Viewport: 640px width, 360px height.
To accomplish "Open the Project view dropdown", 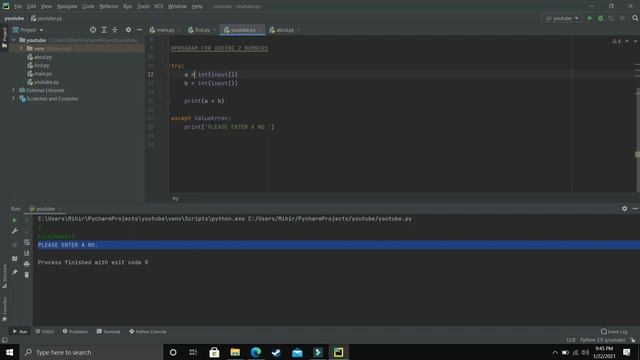I will coord(28,30).
